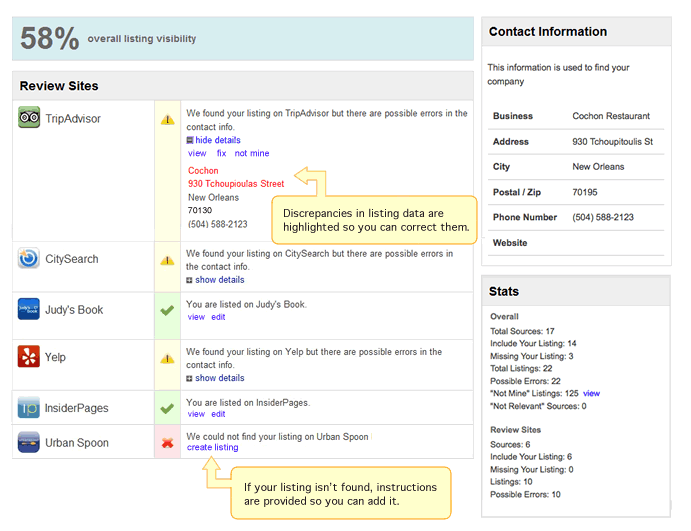Click the 58% overall listing visibility figure
The width and height of the screenshot is (691, 531).
[x=50, y=38]
